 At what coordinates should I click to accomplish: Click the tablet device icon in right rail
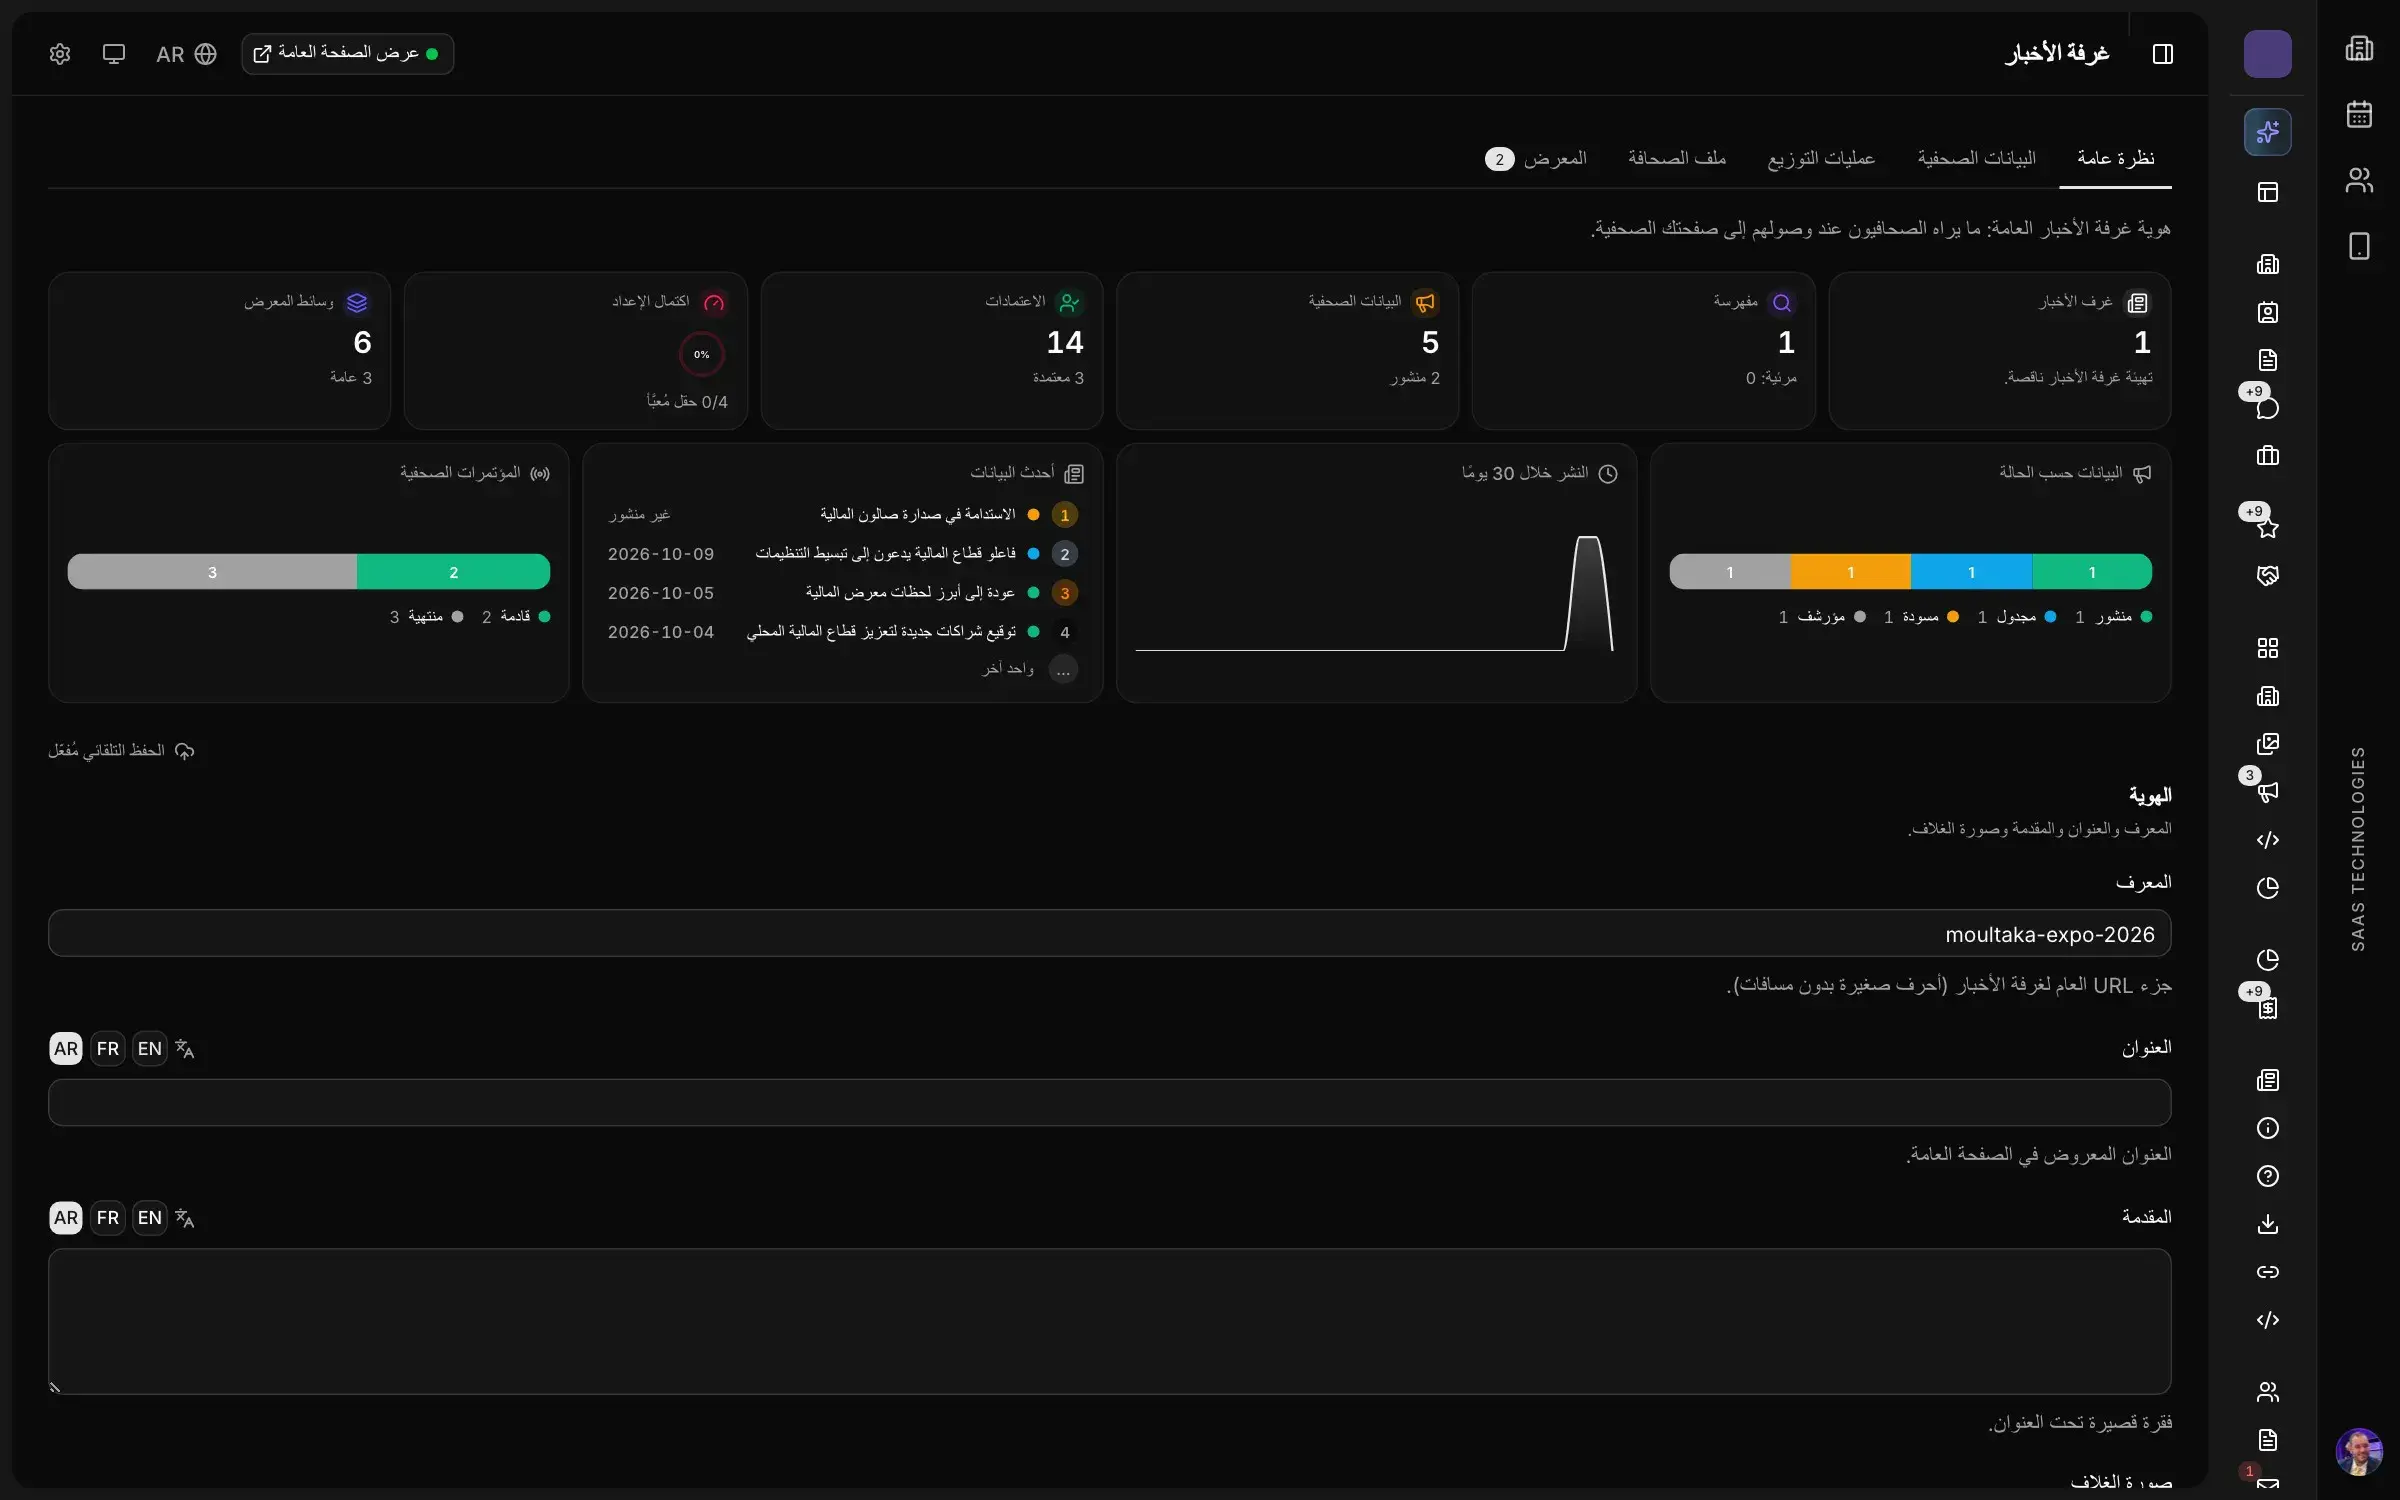[2359, 246]
